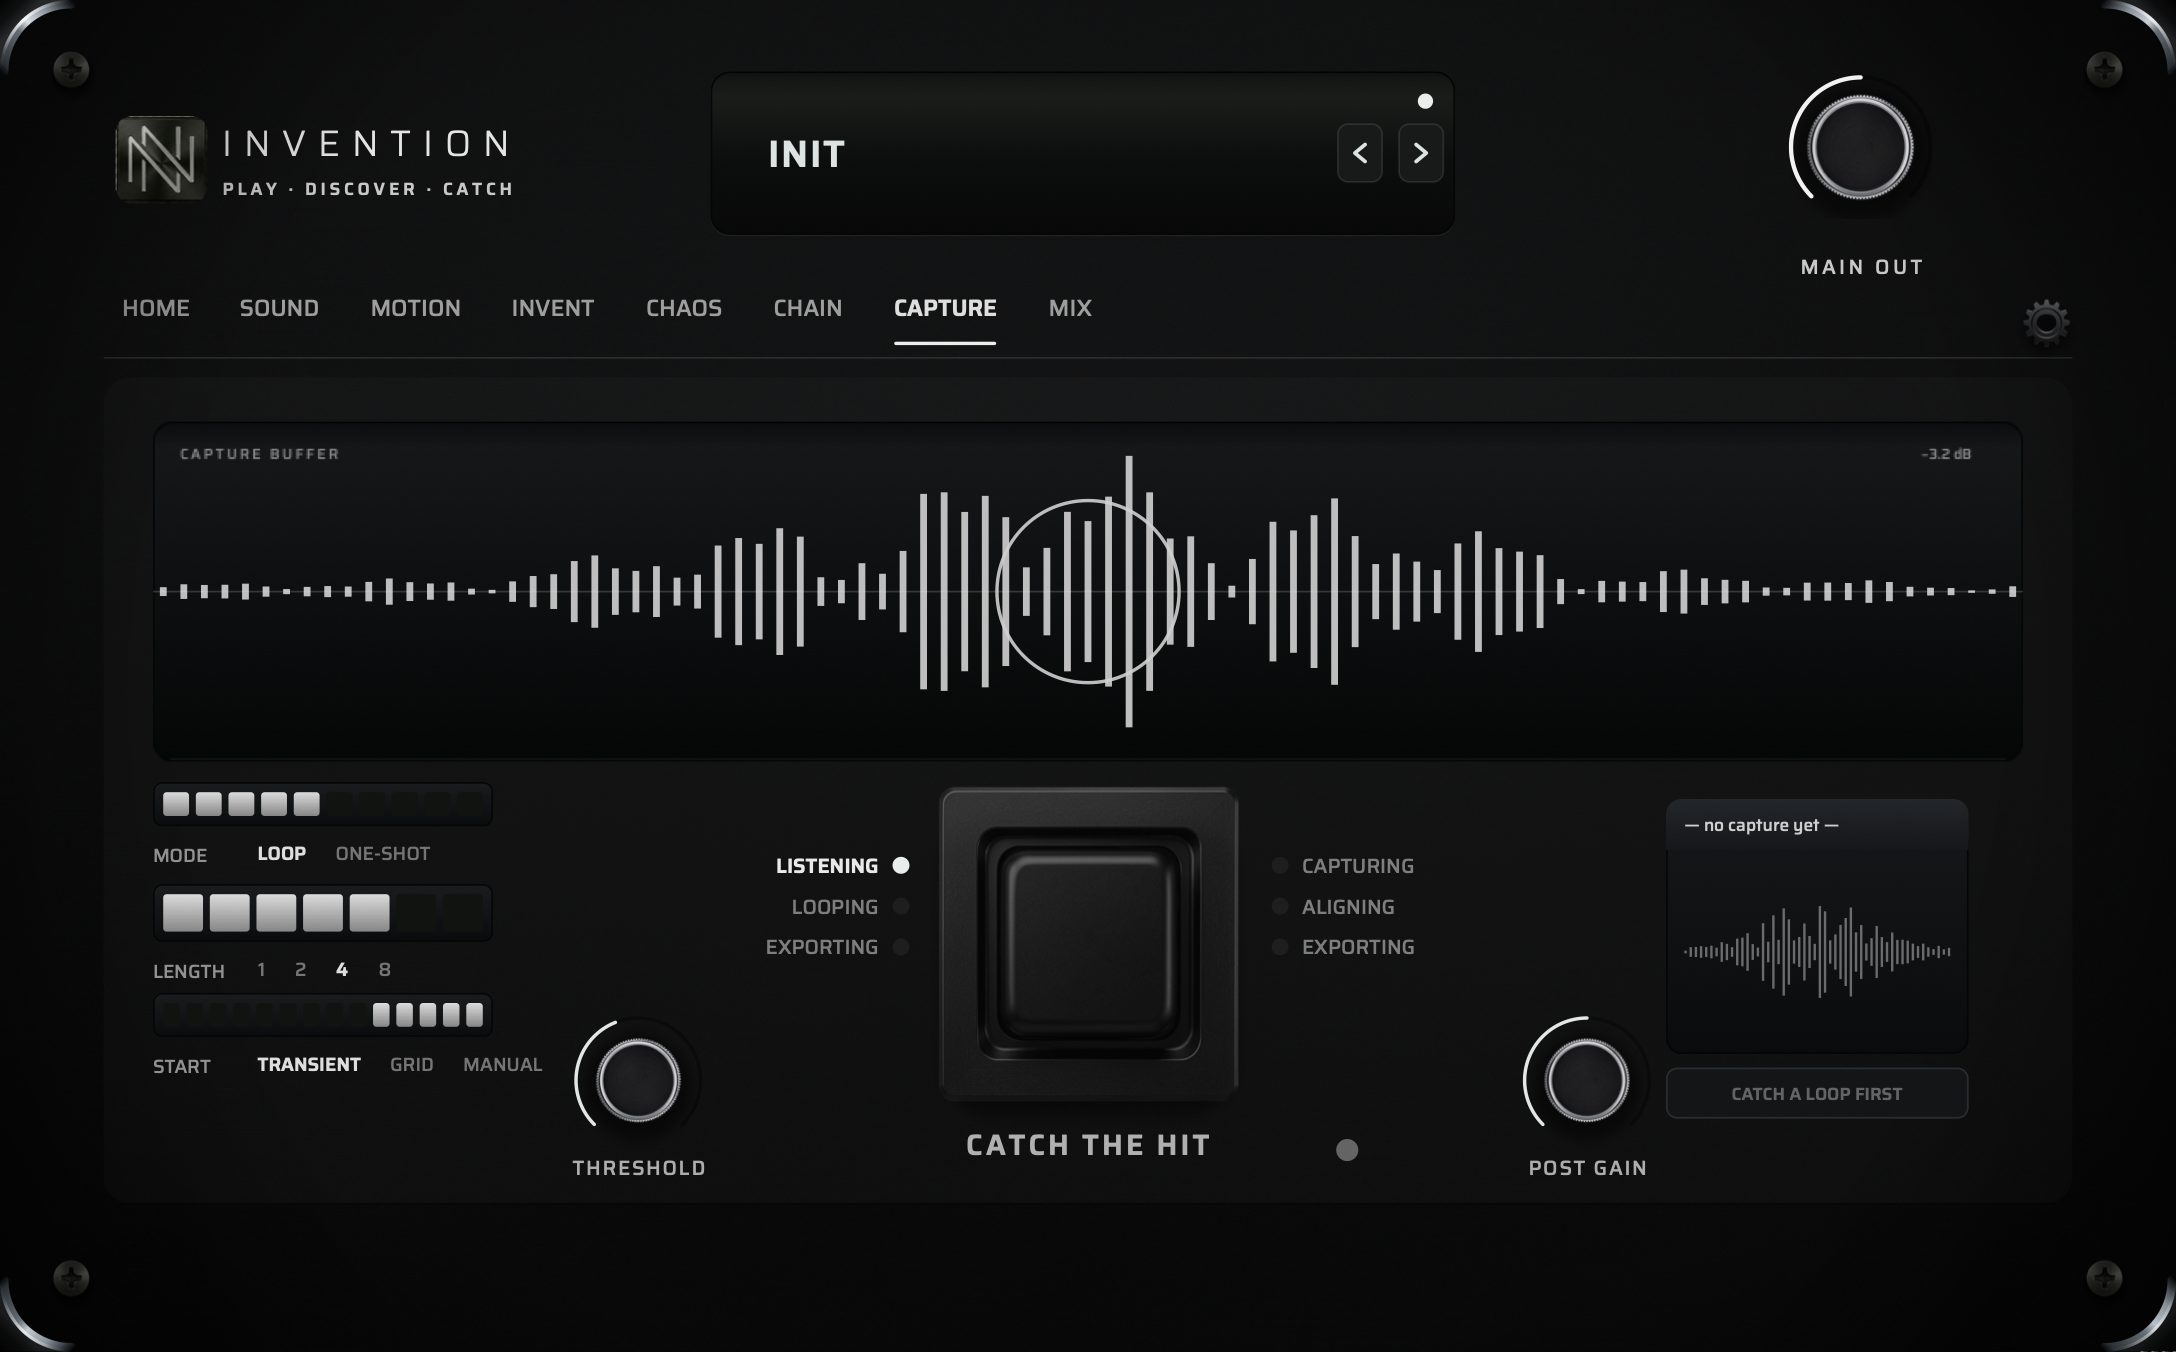
Task: Select the CAPTURE tab
Action: (x=945, y=308)
